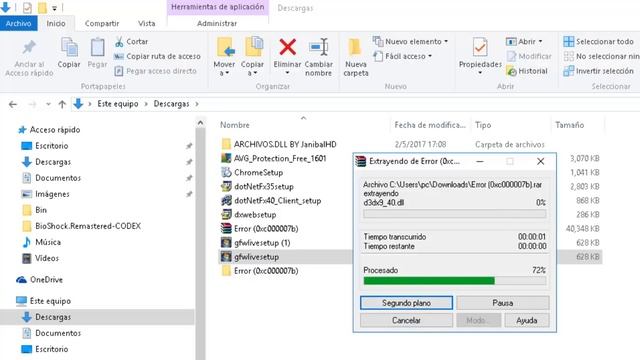Switch to the Compartir ribbon tab
Viewport: 640px width, 360px height.
102,24
